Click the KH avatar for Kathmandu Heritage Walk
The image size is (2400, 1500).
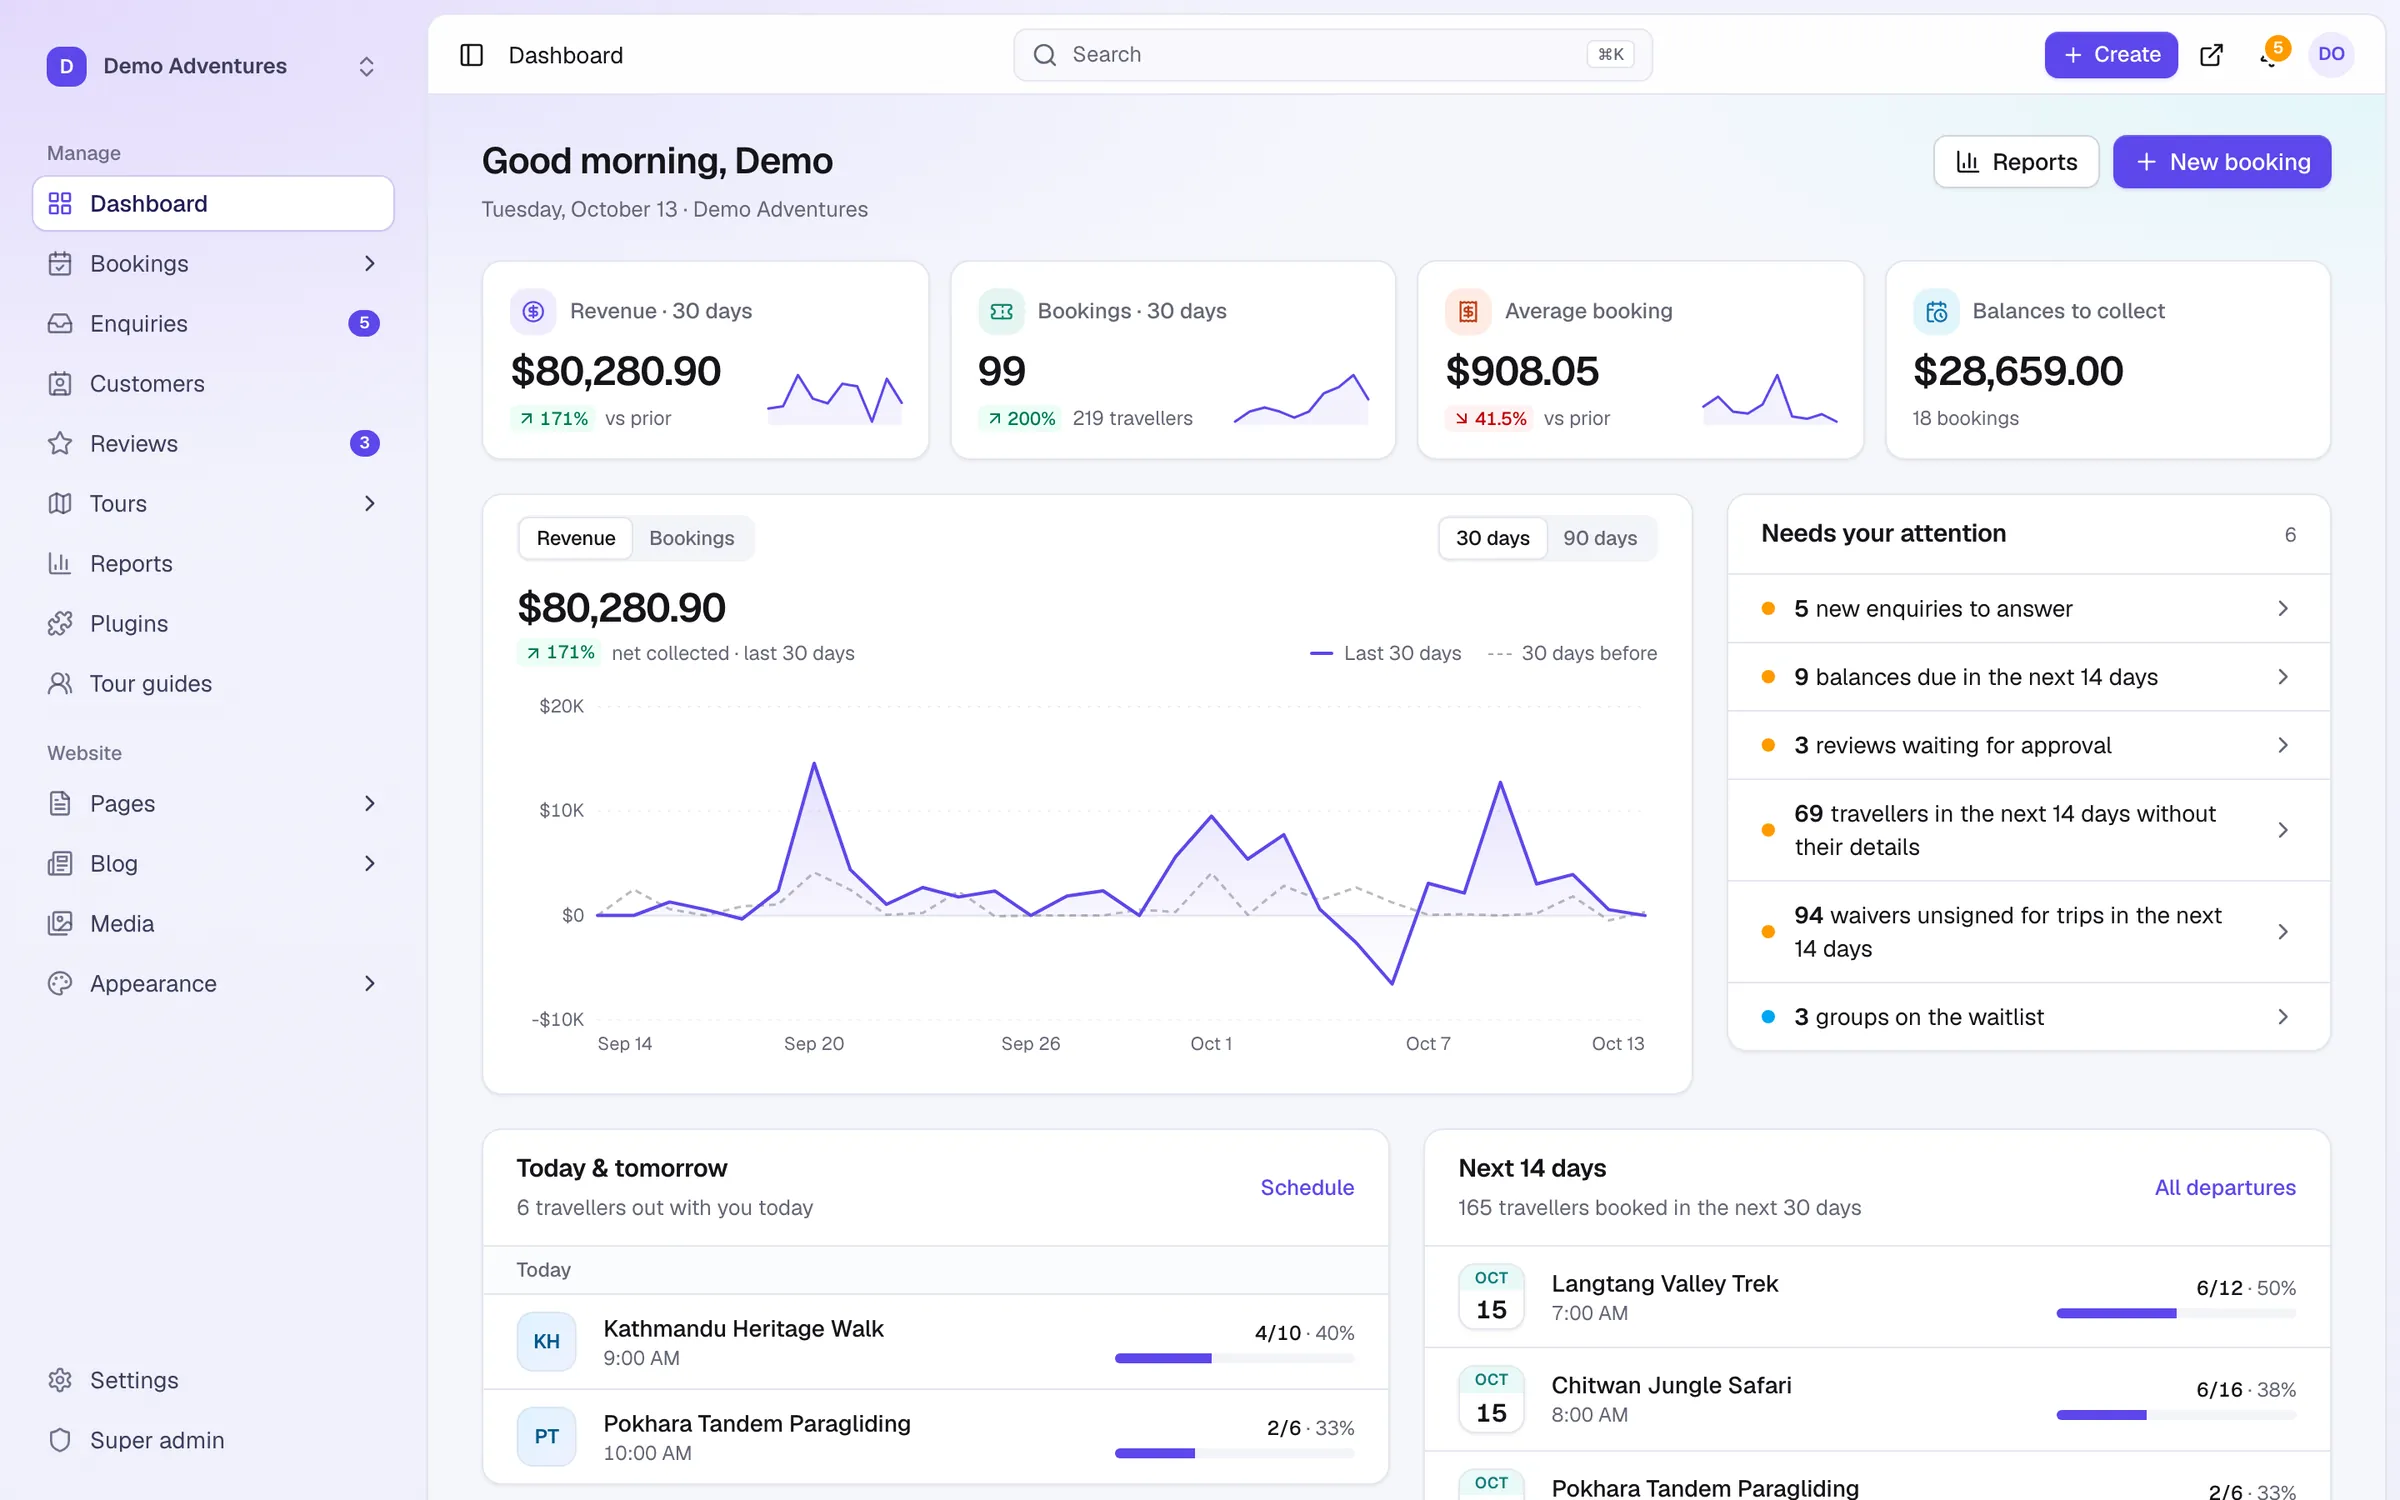coord(546,1341)
